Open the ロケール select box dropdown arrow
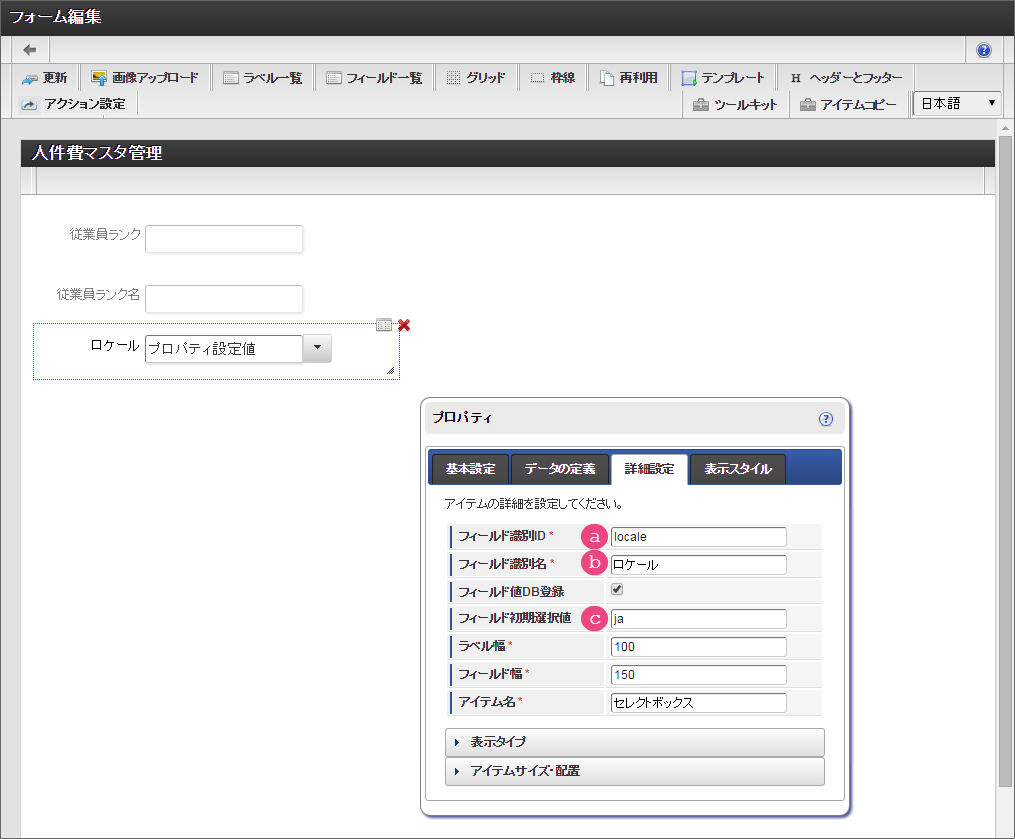 tap(316, 348)
